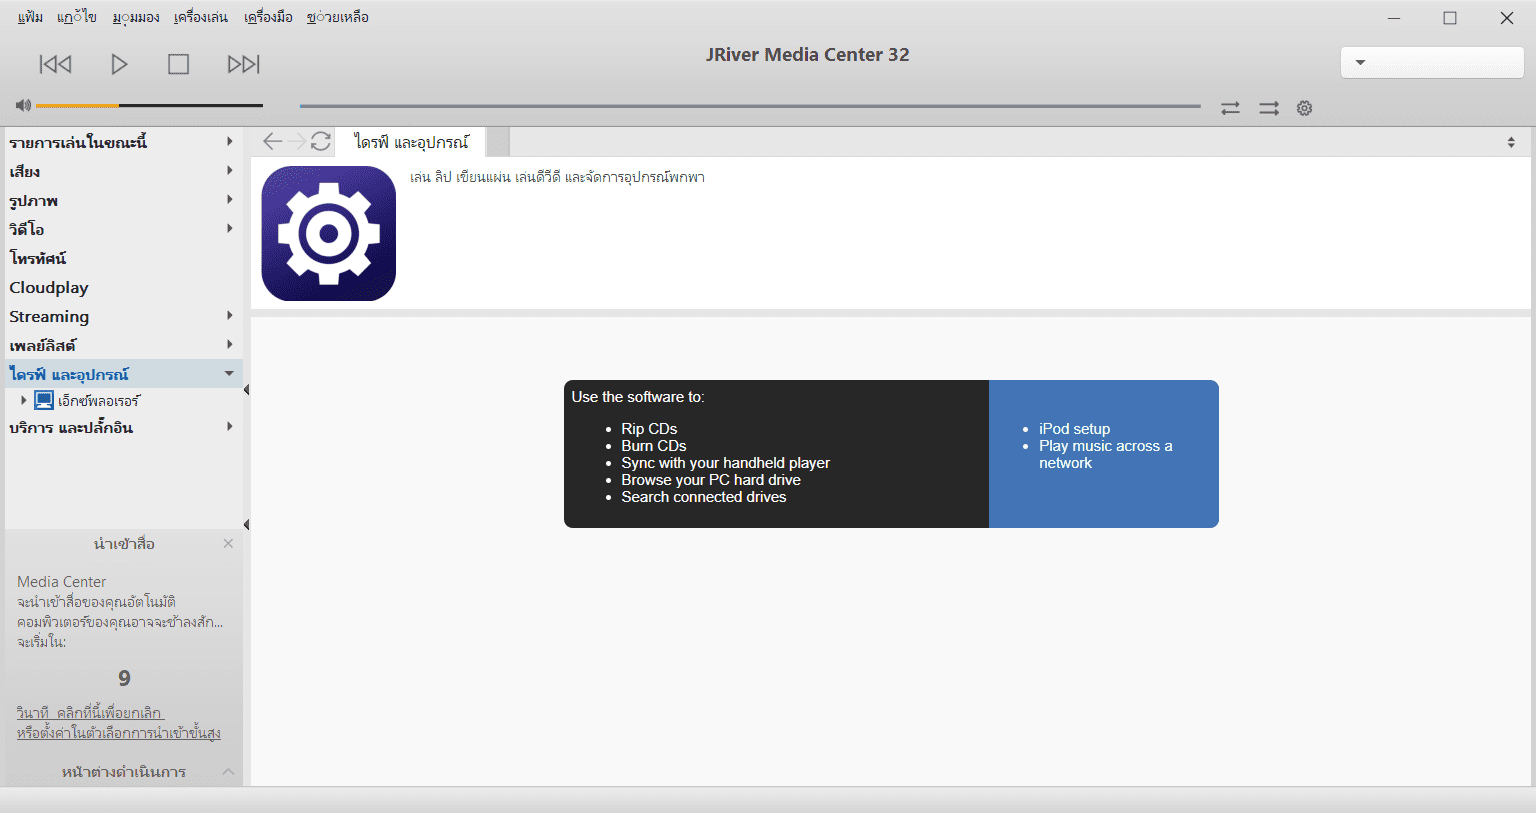Select Cloudplay in the sidebar
This screenshot has width=1536, height=813.
(x=49, y=288)
